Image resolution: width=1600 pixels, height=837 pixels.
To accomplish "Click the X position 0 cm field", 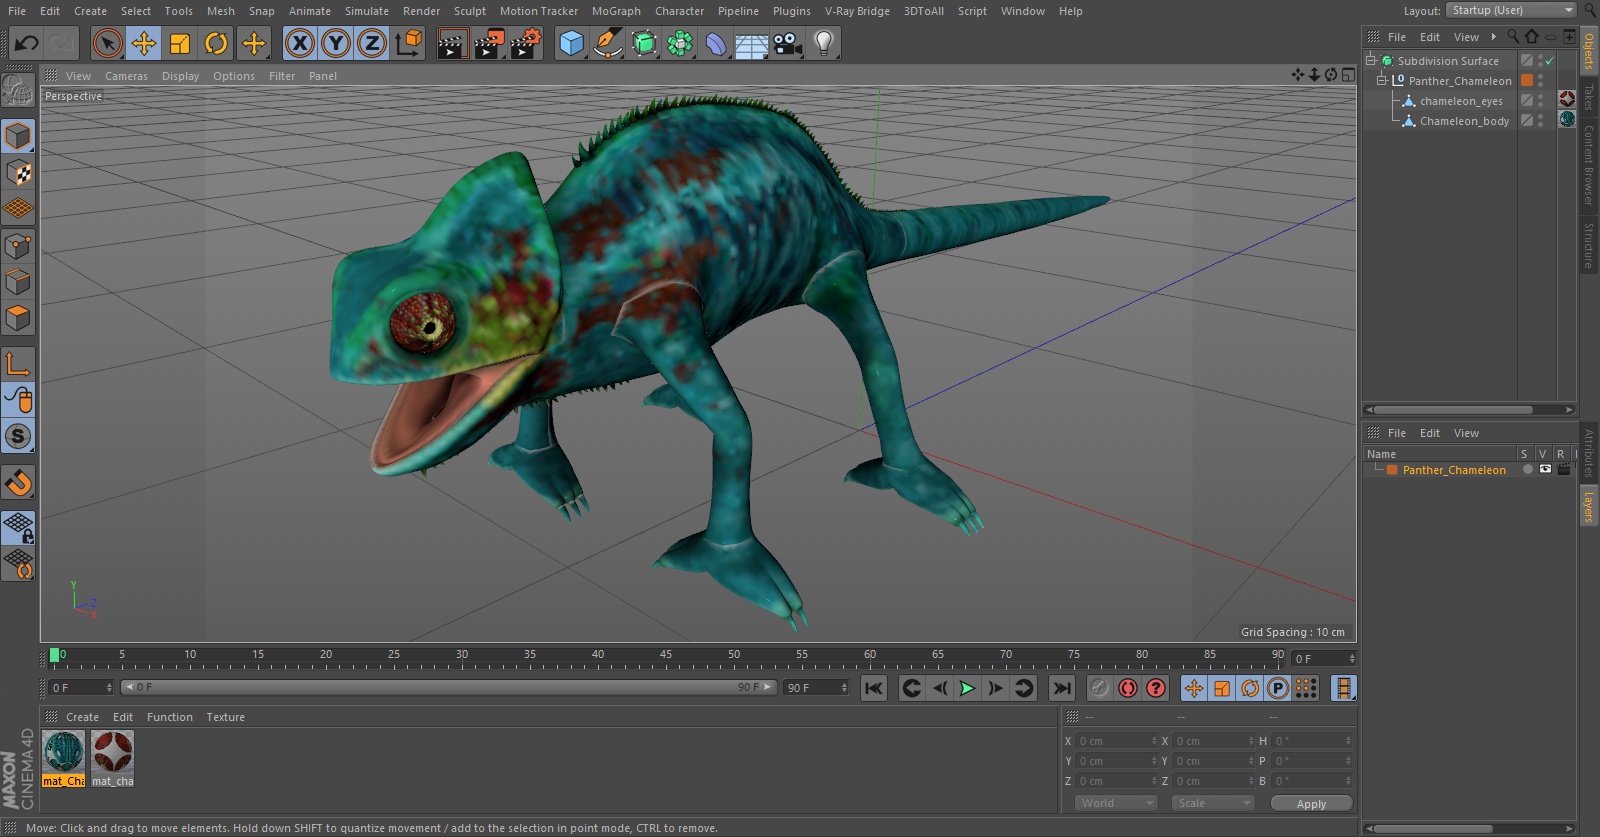I will coord(1116,741).
